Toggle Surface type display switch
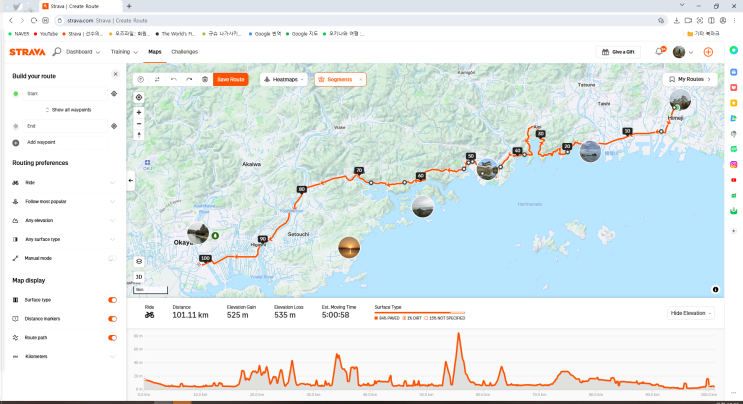The image size is (743, 404). [112, 300]
